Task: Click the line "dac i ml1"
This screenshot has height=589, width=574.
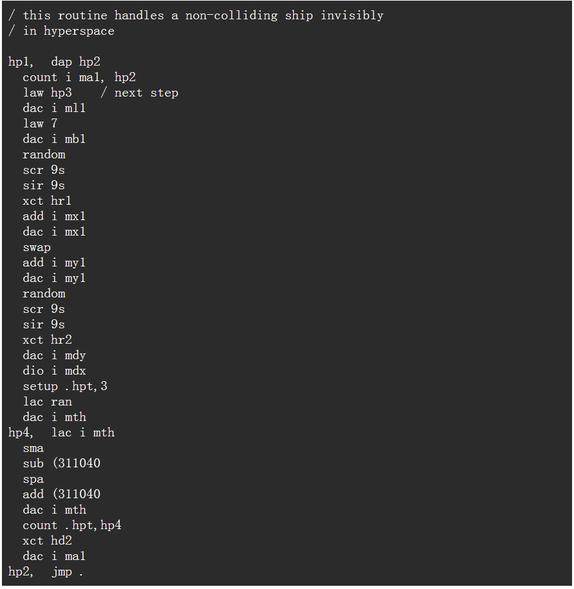Action: (x=54, y=108)
